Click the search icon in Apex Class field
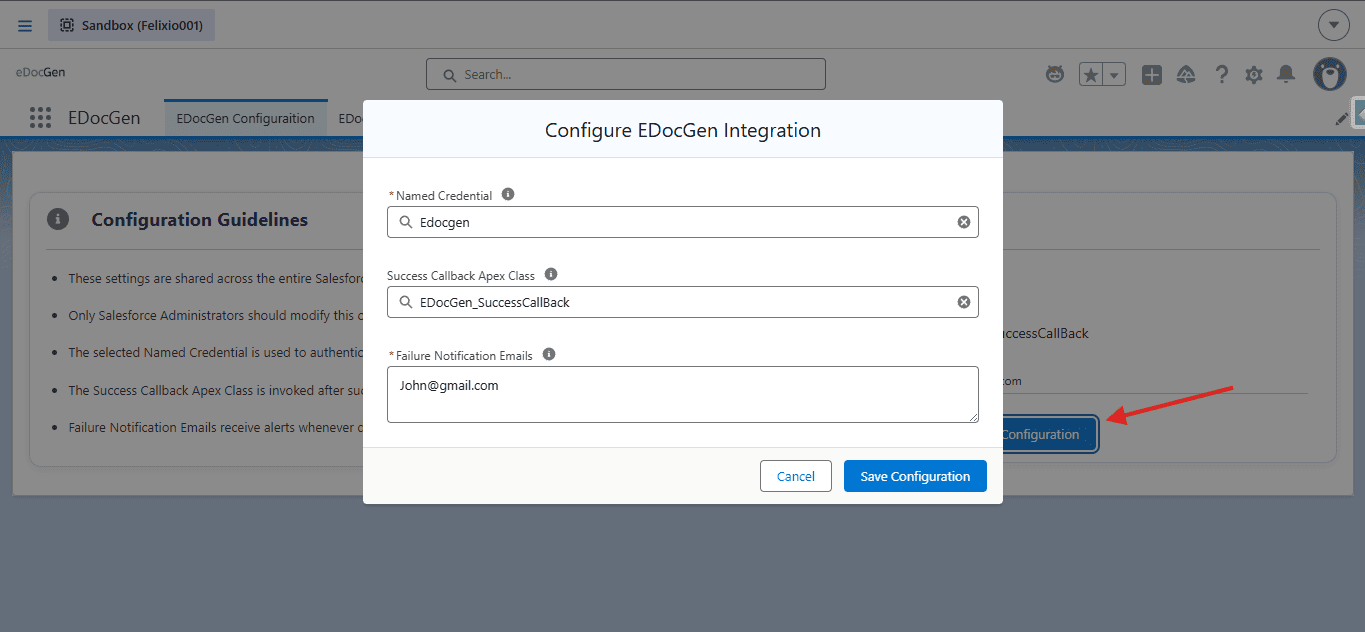1365x632 pixels. point(406,302)
